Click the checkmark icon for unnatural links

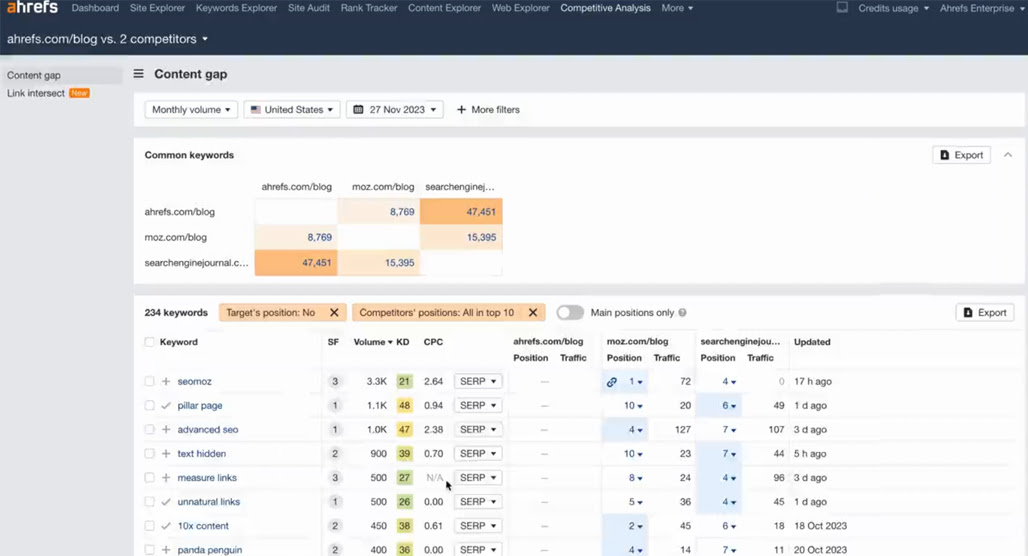[x=166, y=502]
